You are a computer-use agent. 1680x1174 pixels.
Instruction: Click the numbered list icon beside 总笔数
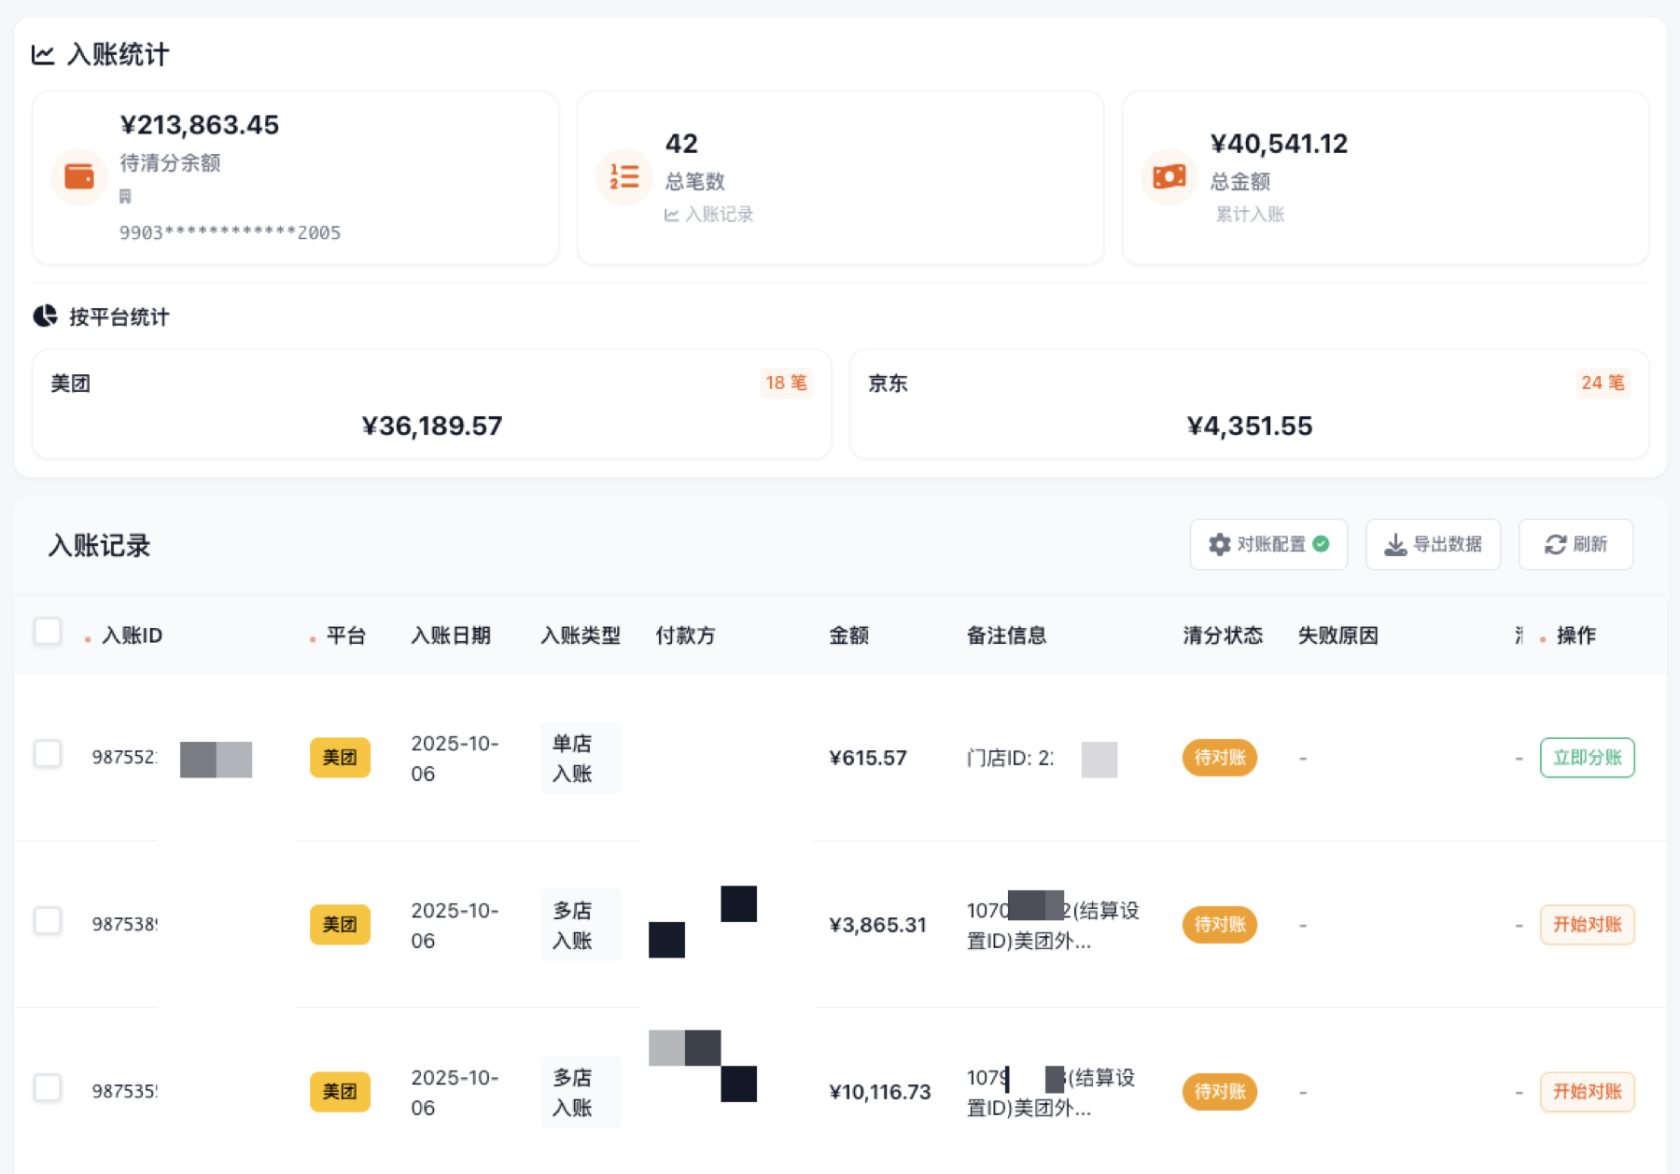pyautogui.click(x=624, y=177)
